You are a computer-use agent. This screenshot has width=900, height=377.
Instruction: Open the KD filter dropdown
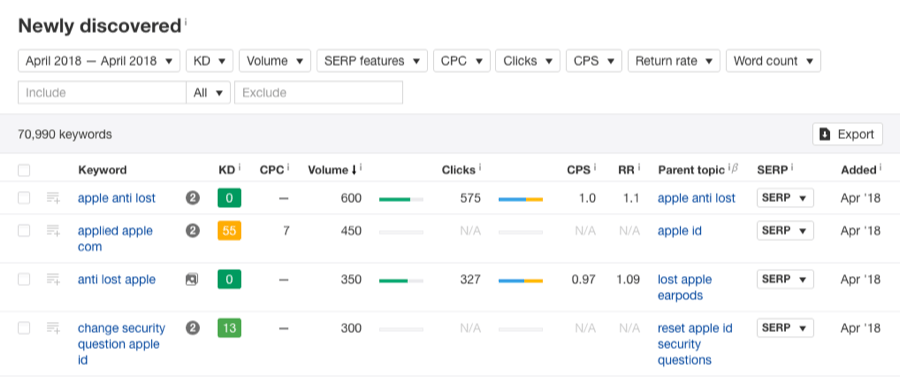coord(210,61)
